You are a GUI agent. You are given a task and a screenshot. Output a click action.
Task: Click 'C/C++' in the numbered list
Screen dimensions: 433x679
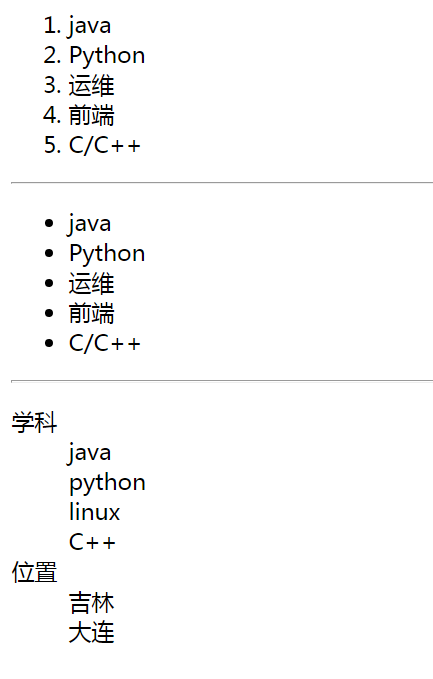coord(105,145)
